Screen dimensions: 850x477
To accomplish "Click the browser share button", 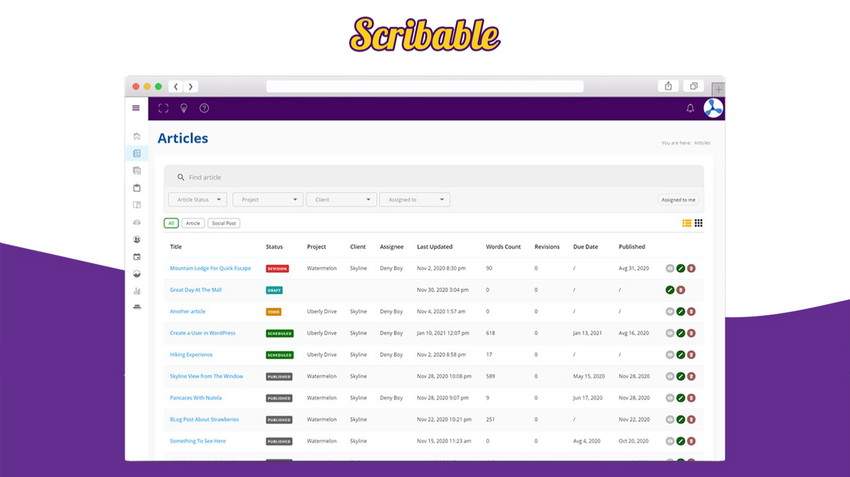I will point(668,86).
